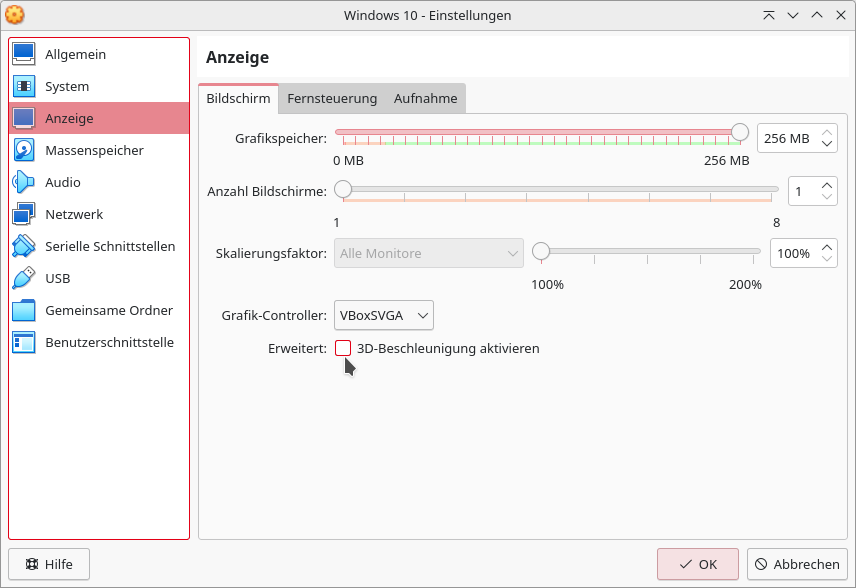Click the Anzeige monitor icon
856x588 pixels.
[23, 118]
